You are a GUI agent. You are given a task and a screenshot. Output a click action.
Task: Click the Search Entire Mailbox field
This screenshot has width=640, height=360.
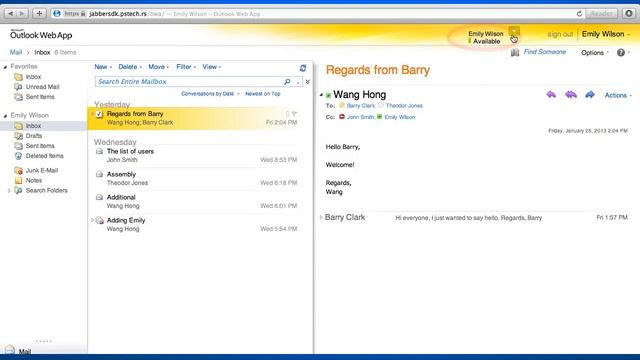(189, 82)
